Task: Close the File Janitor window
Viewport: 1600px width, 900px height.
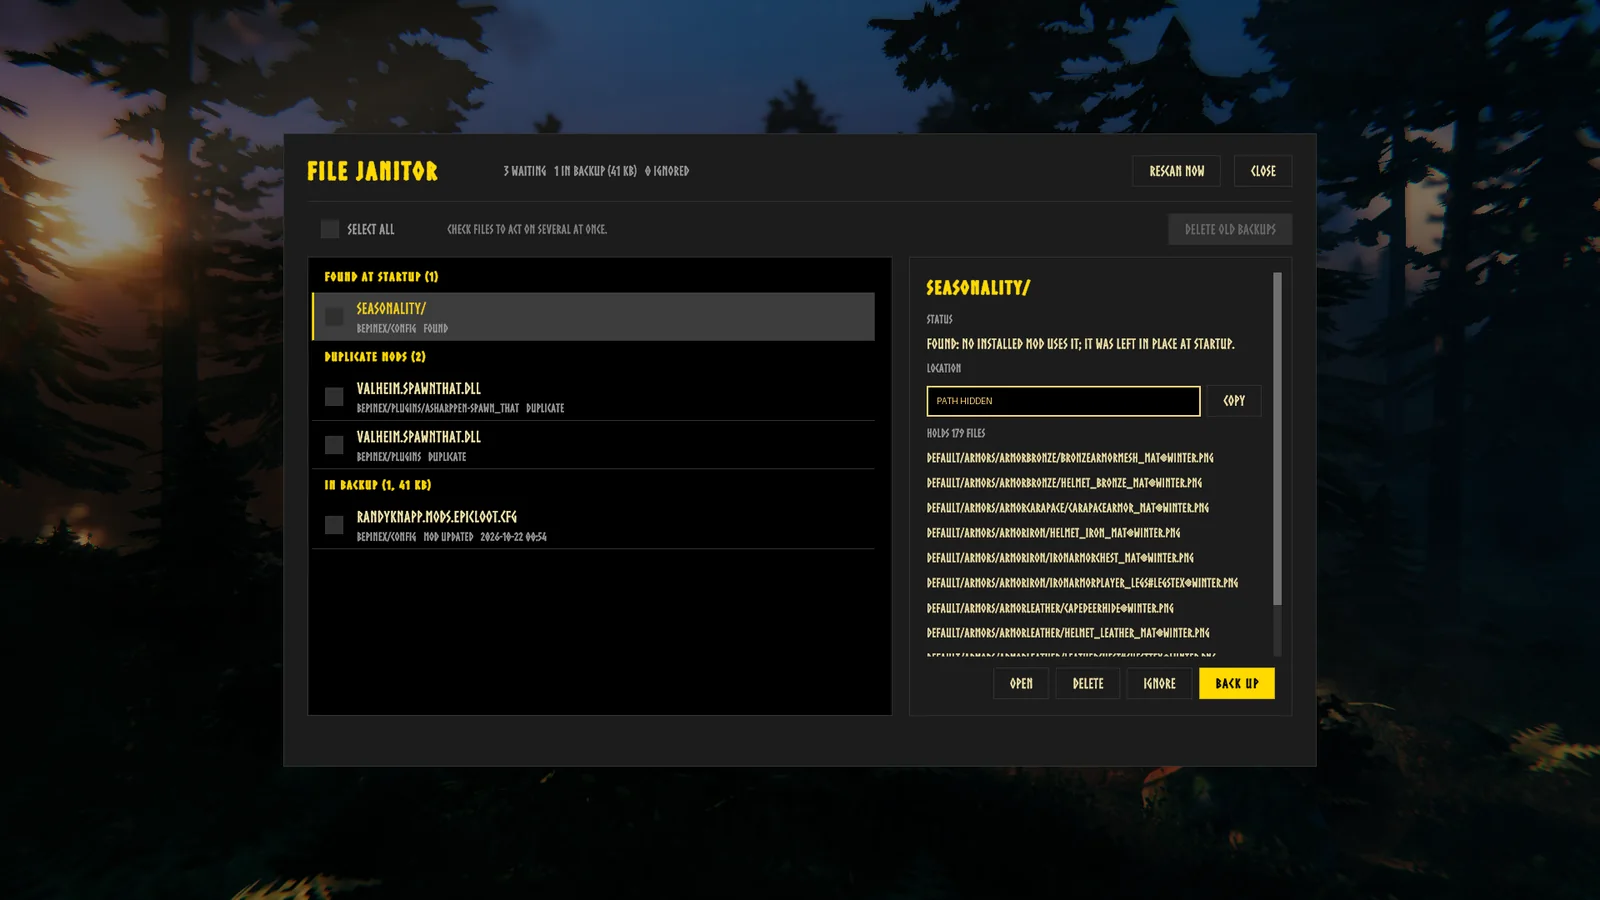Action: [1263, 171]
